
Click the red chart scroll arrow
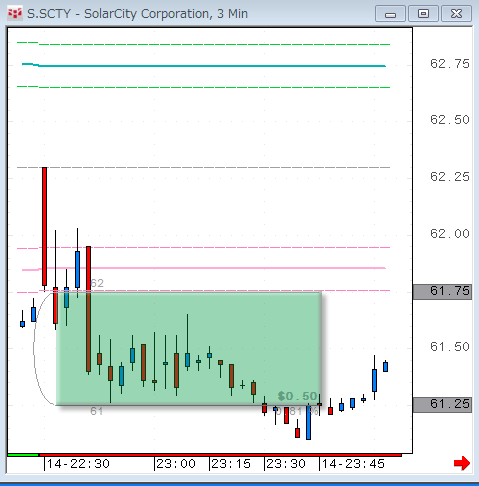tap(462, 463)
